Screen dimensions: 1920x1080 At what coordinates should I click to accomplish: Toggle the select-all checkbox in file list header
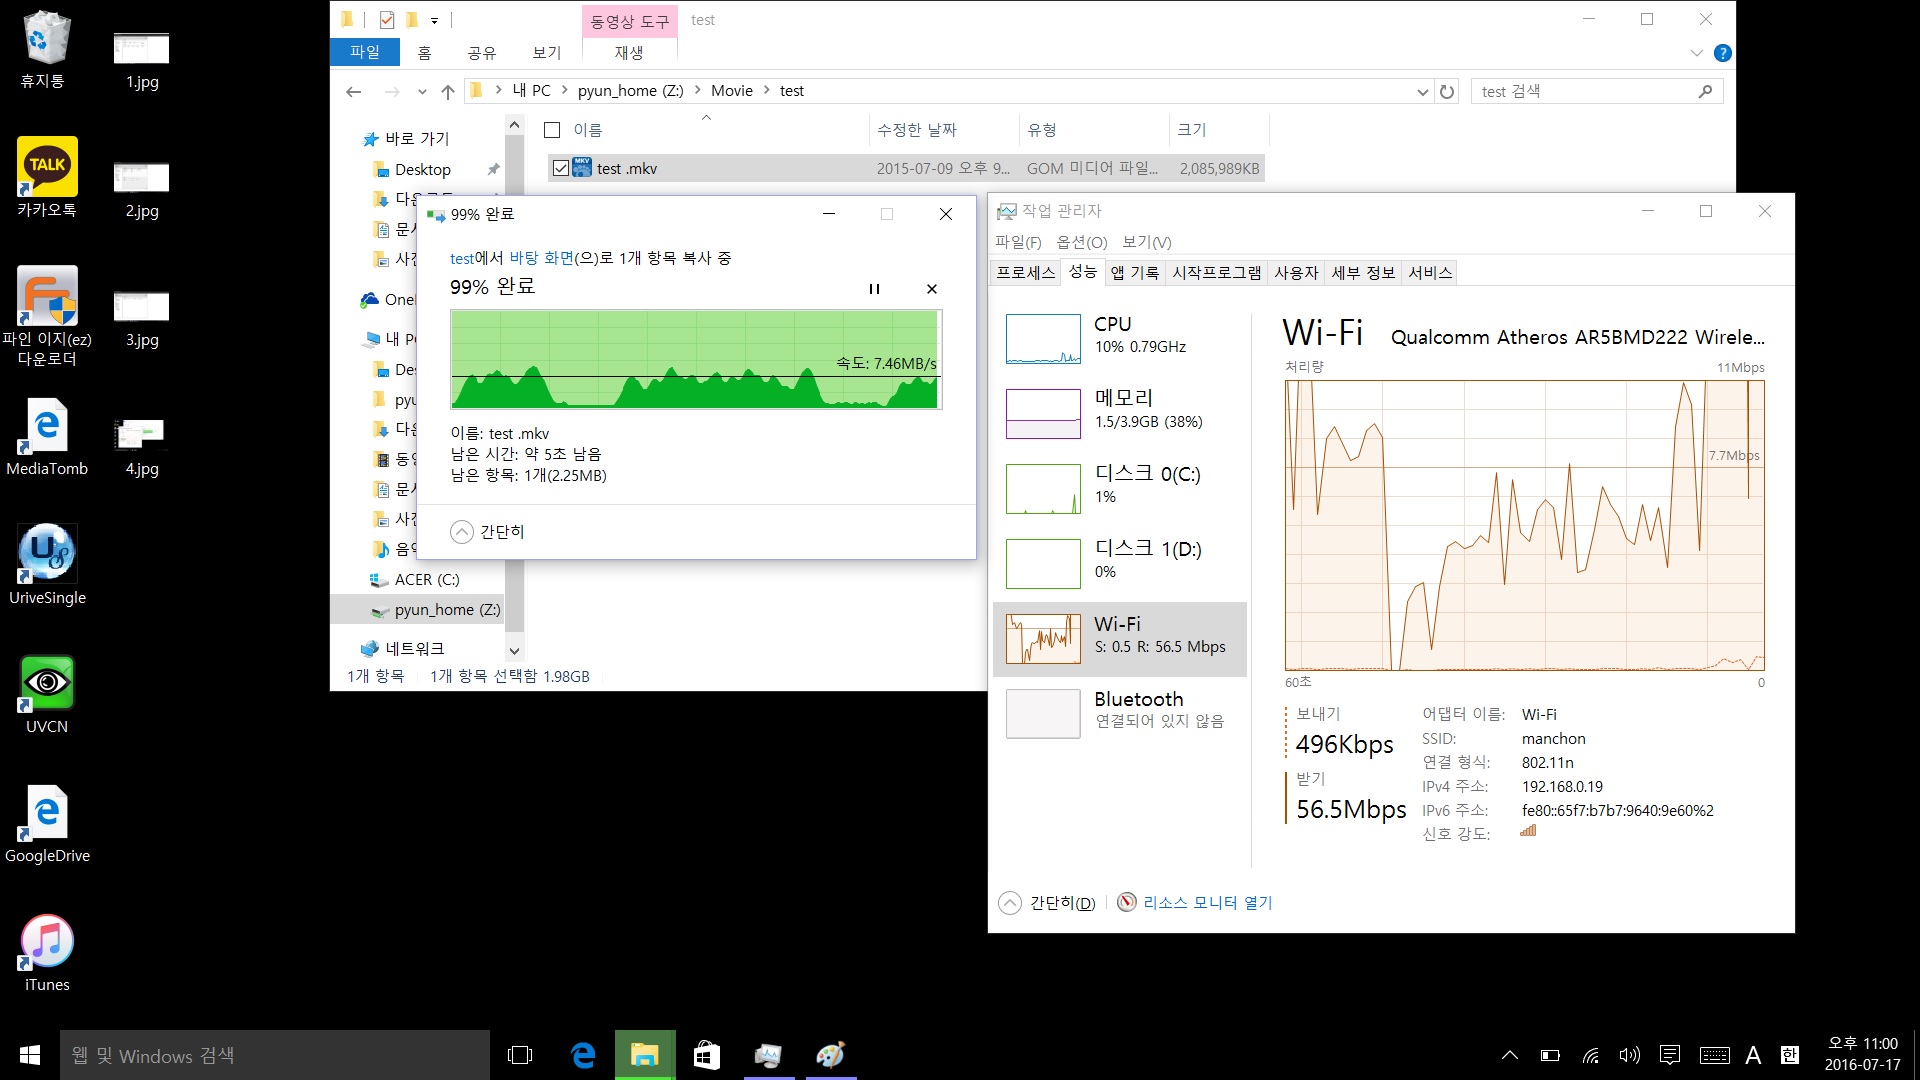(552, 130)
